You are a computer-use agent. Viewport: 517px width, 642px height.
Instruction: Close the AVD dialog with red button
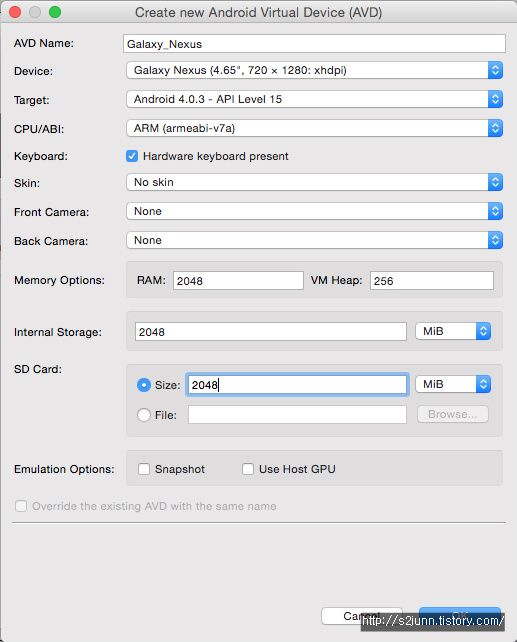coord(15,12)
